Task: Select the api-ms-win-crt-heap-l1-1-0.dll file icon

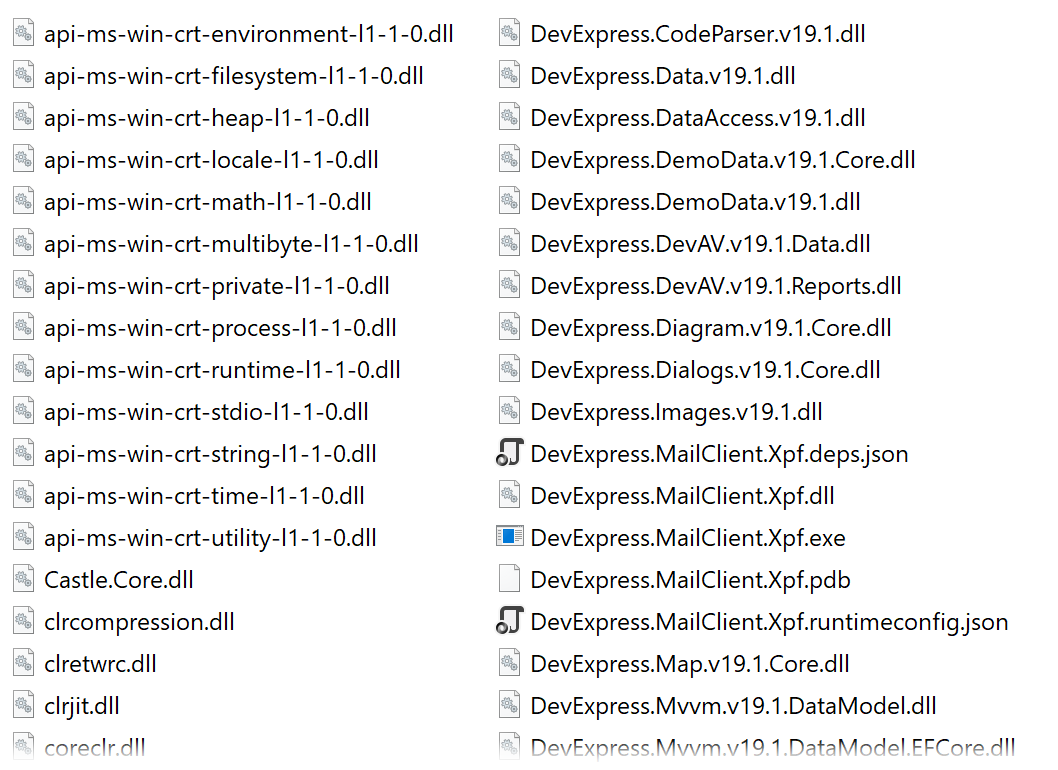Action: click(24, 117)
